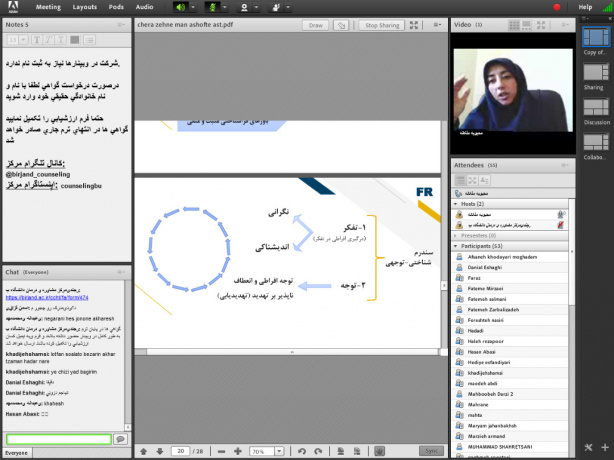Screen dimensions: 614x460
Task: Select the pointer tool in Share pod
Action: pyautogui.click(x=341, y=25)
